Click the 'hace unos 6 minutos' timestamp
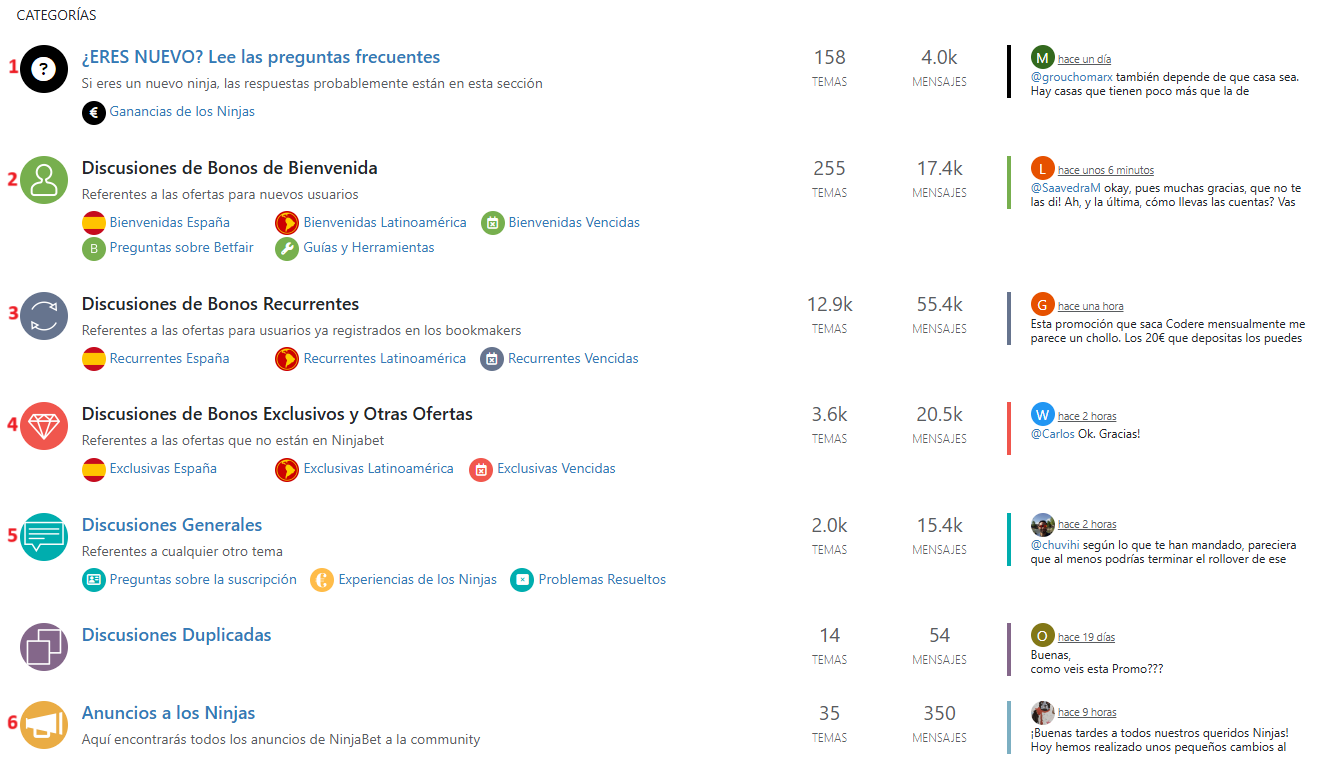Viewport: 1327px width, 767px height. point(1106,170)
